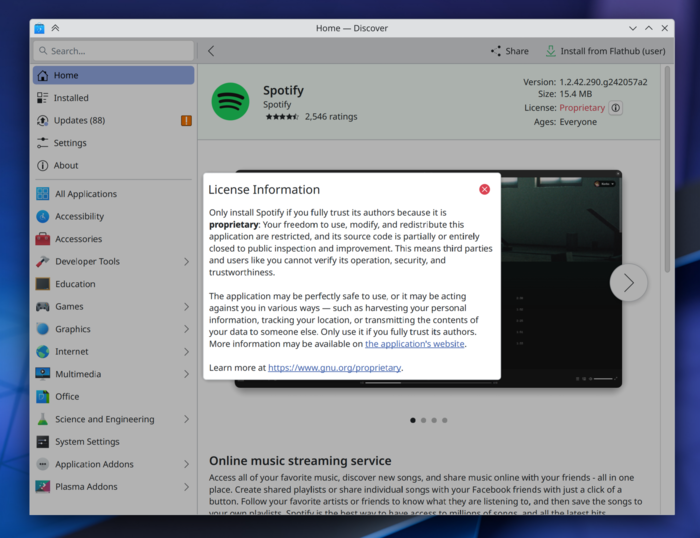Image resolution: width=700 pixels, height=538 pixels.
Task: Click the Search input field
Action: point(113,51)
